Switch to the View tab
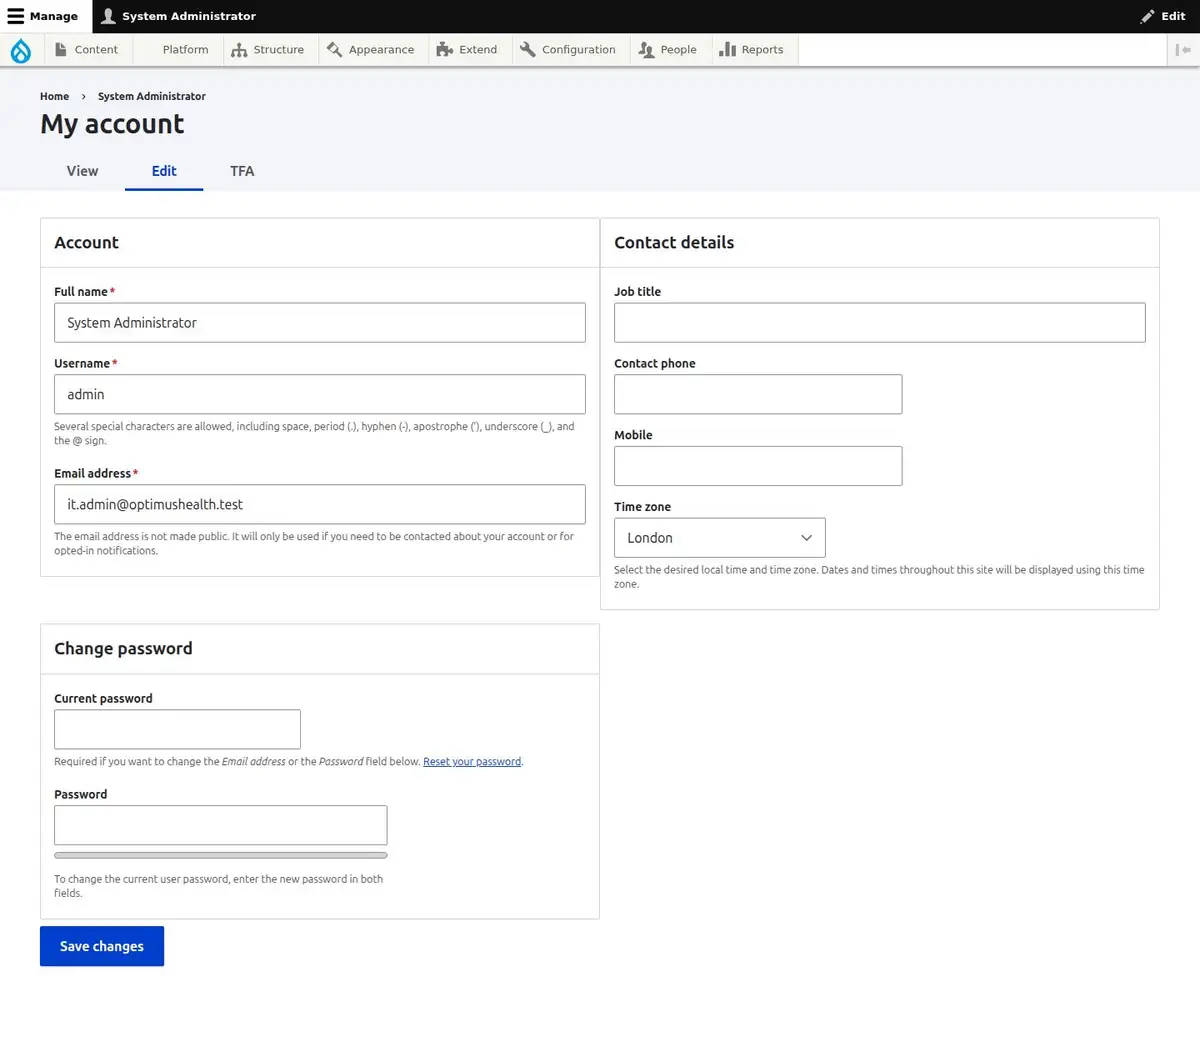The height and width of the screenshot is (1047, 1200). (82, 171)
